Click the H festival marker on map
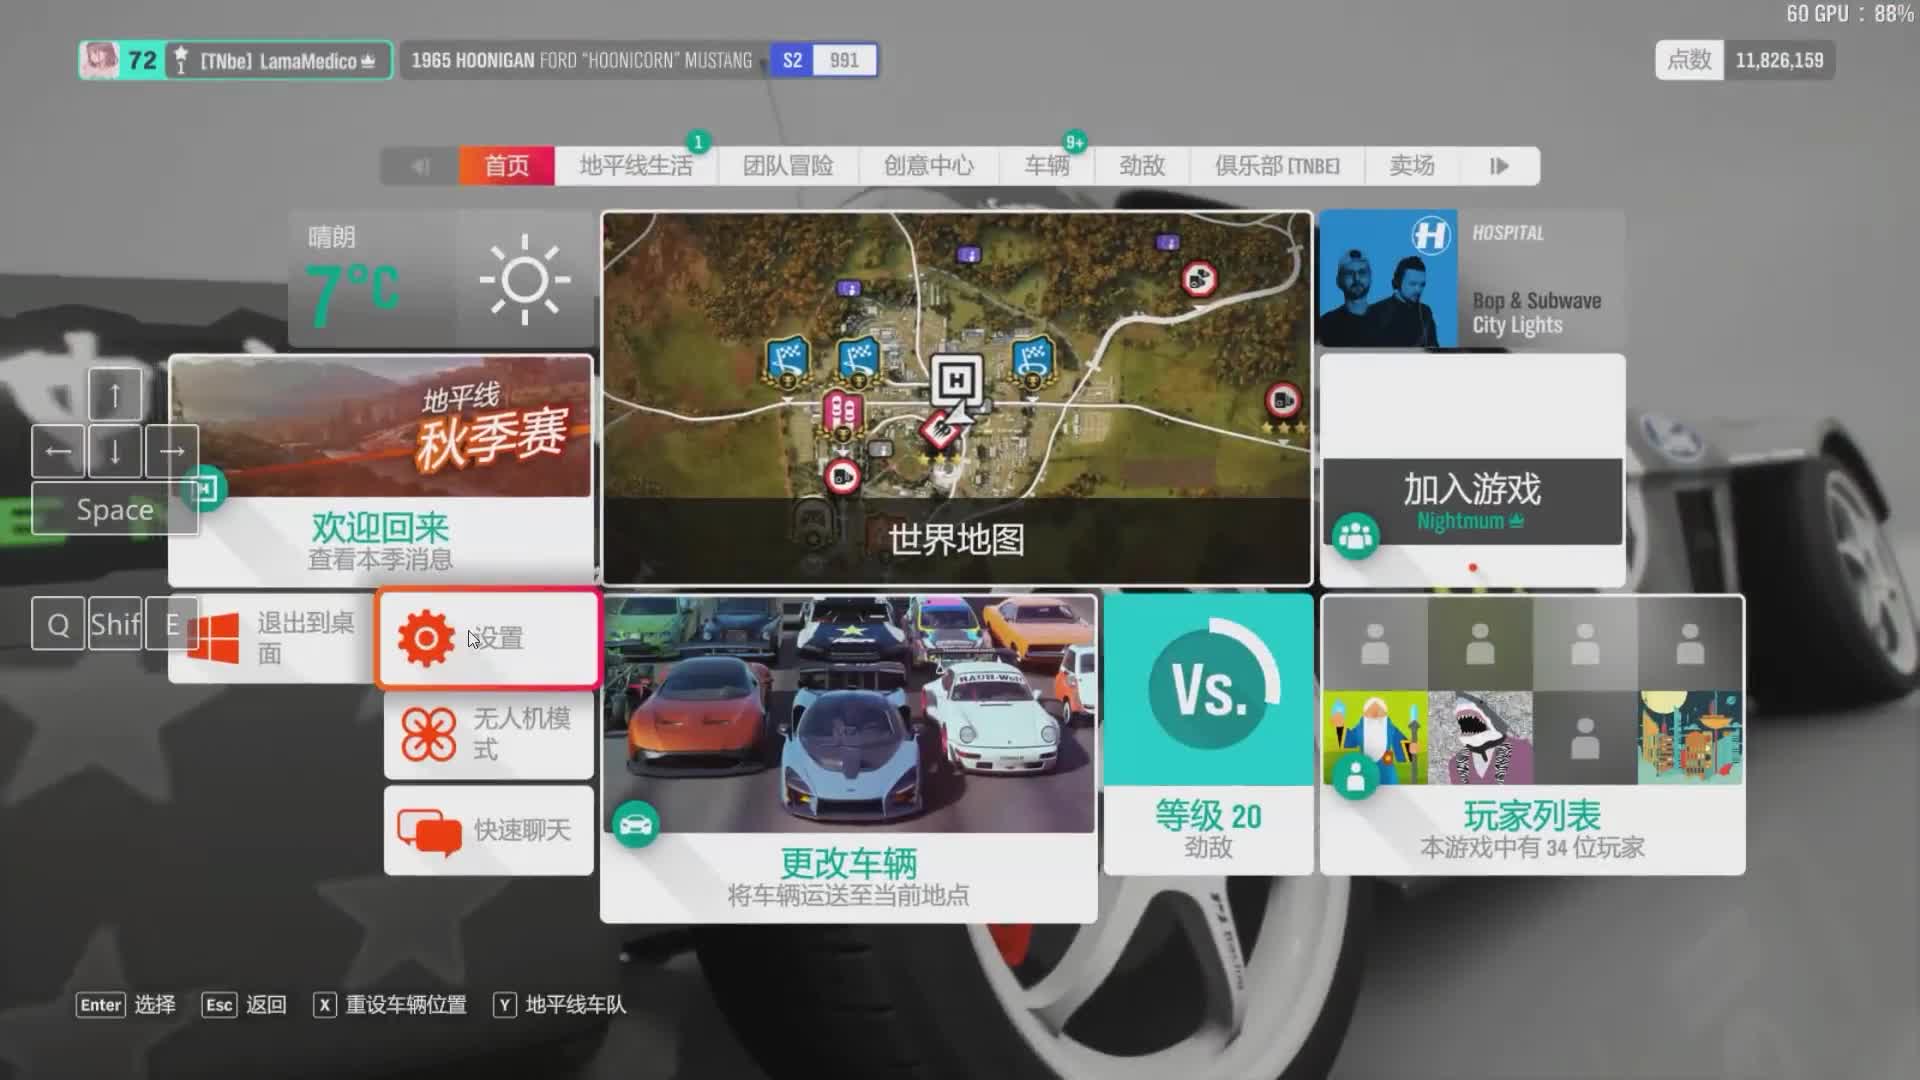The height and width of the screenshot is (1080, 1920). 956,380
